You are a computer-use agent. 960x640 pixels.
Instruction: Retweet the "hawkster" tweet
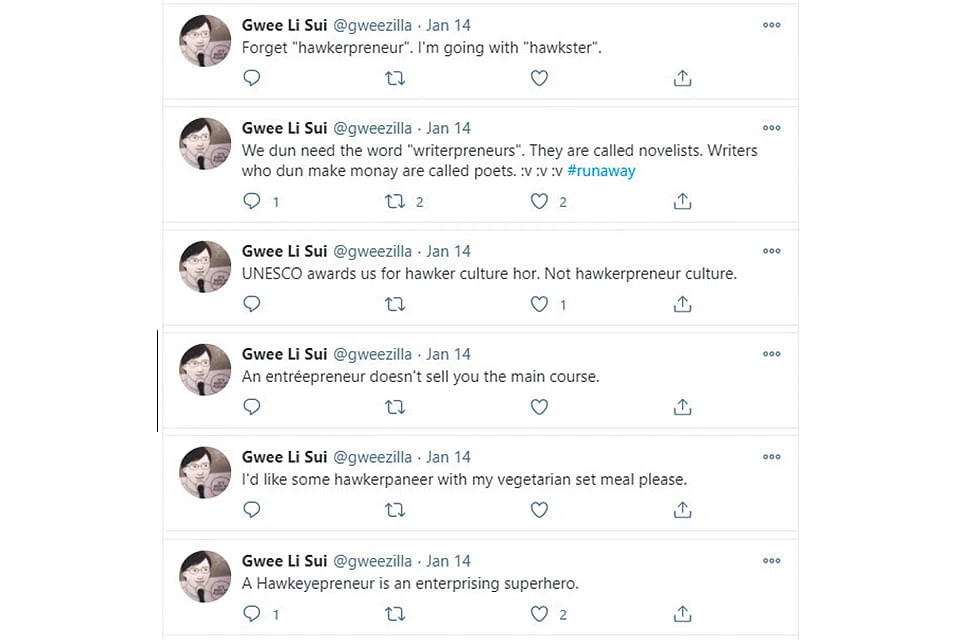pos(396,78)
